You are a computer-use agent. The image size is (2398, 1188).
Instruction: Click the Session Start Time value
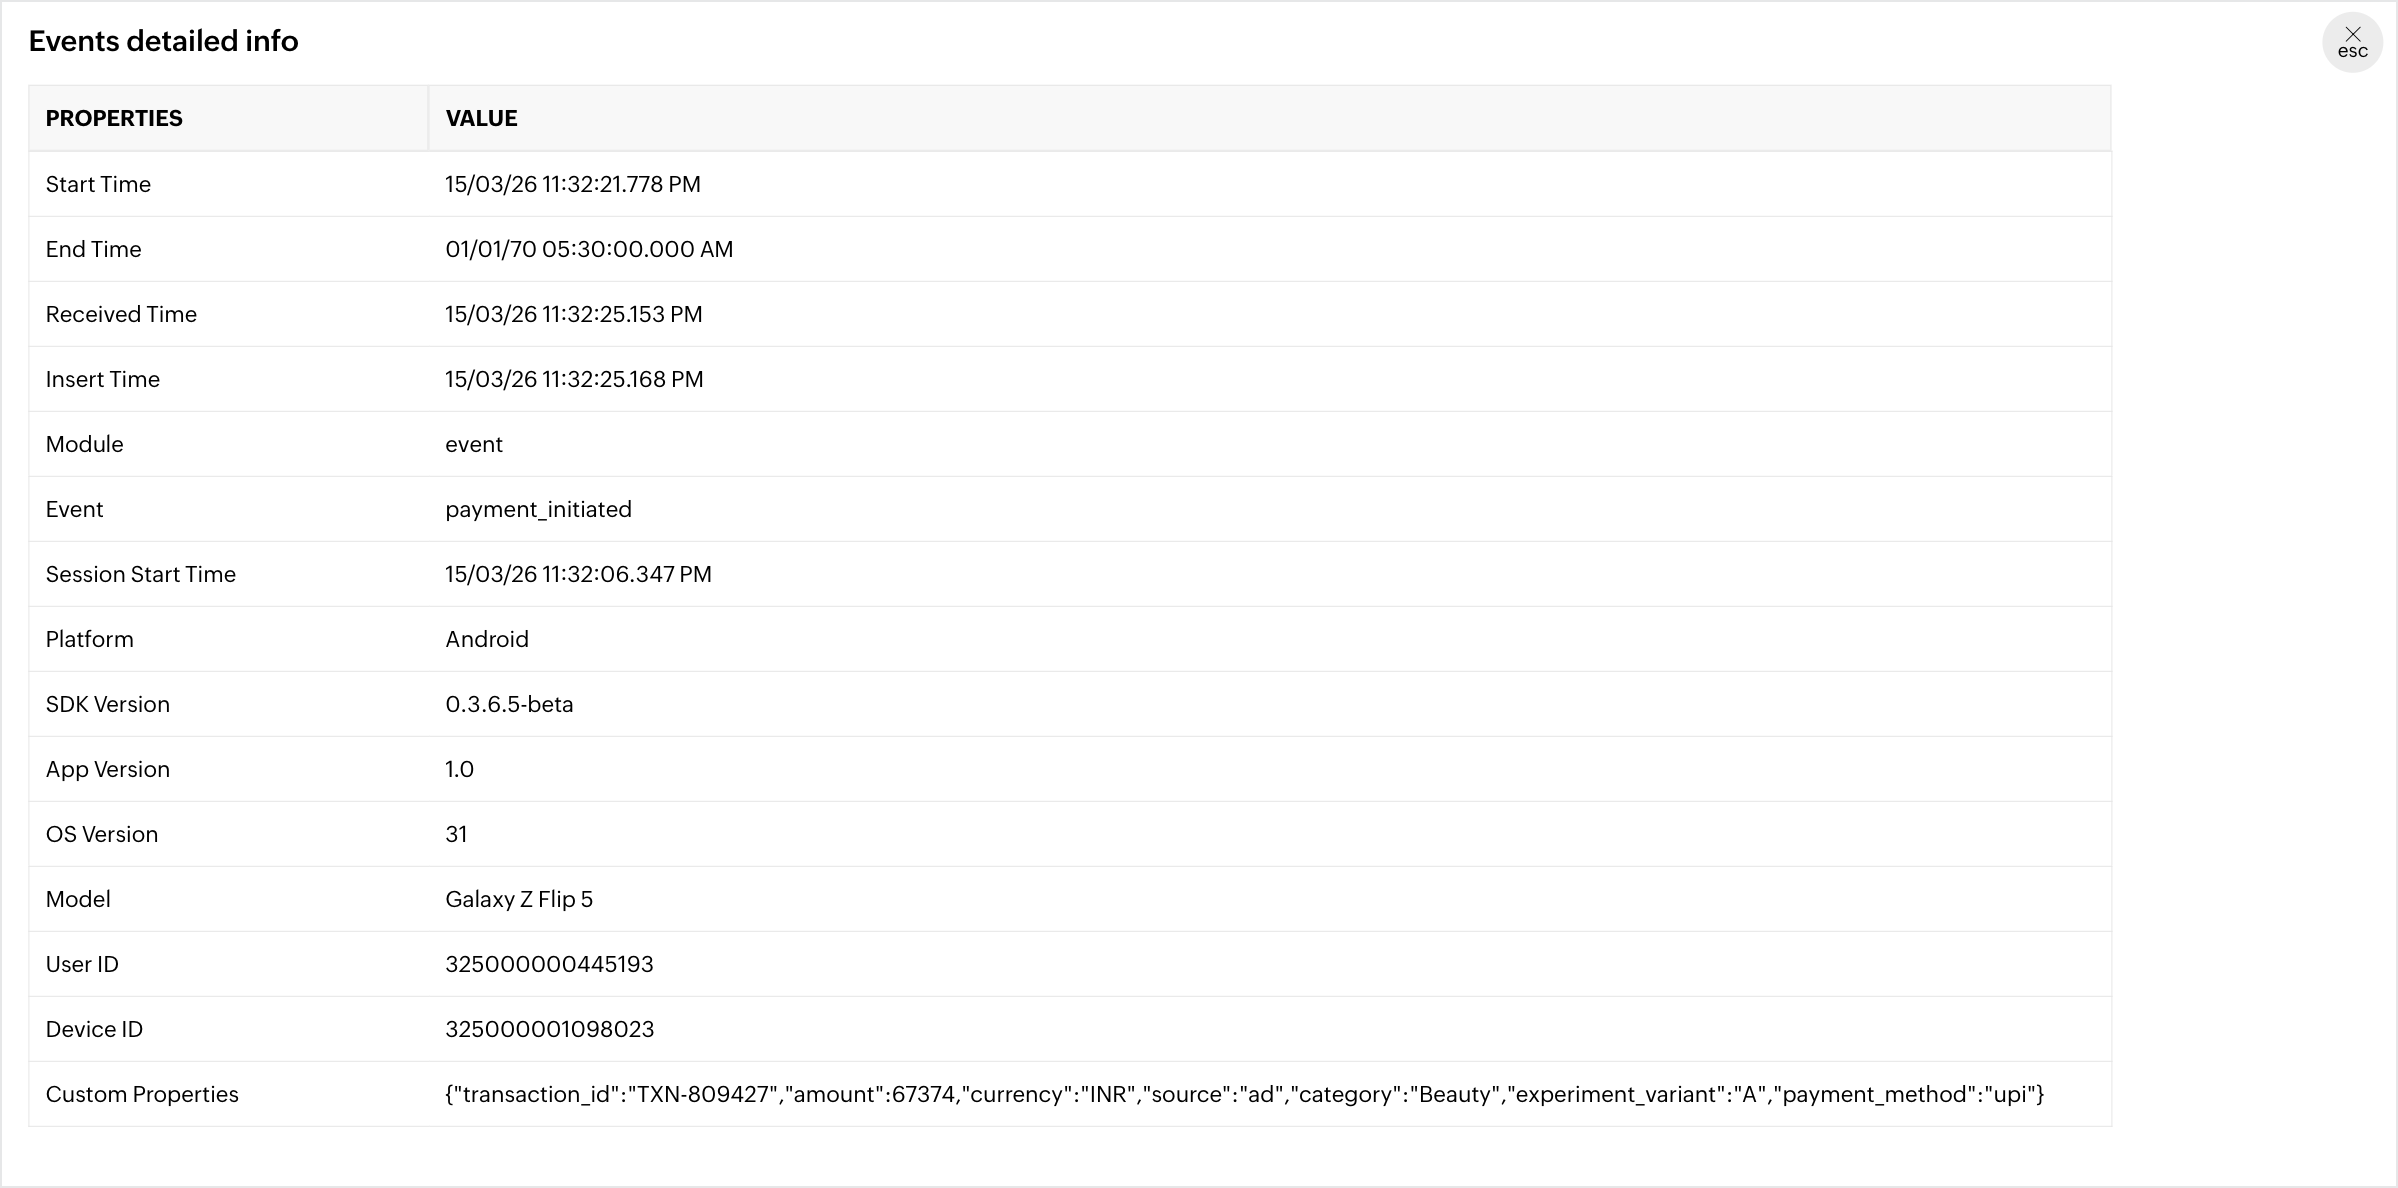tap(578, 574)
